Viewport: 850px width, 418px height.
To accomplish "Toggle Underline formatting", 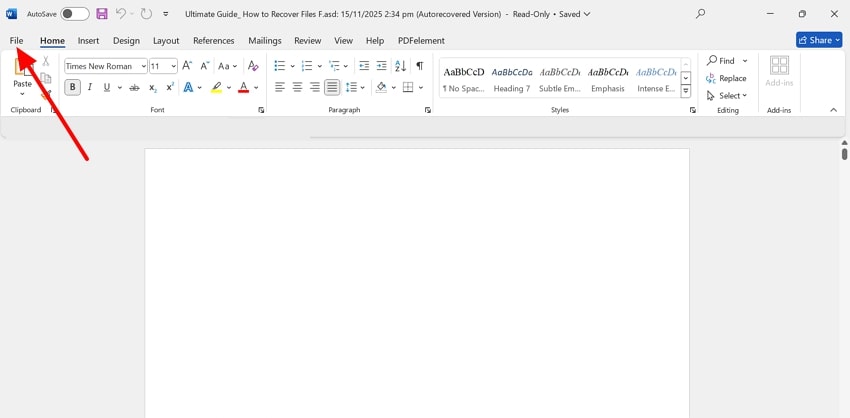I will click(107, 87).
